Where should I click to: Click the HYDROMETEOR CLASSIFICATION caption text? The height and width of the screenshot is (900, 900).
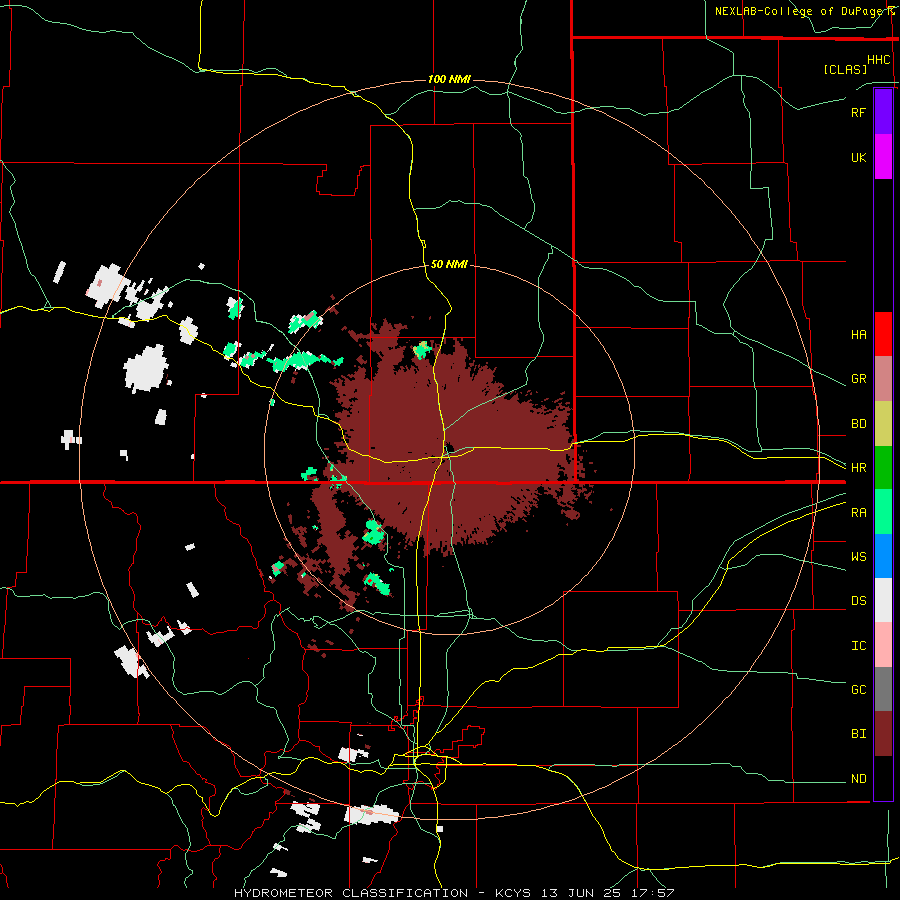click(x=351, y=893)
